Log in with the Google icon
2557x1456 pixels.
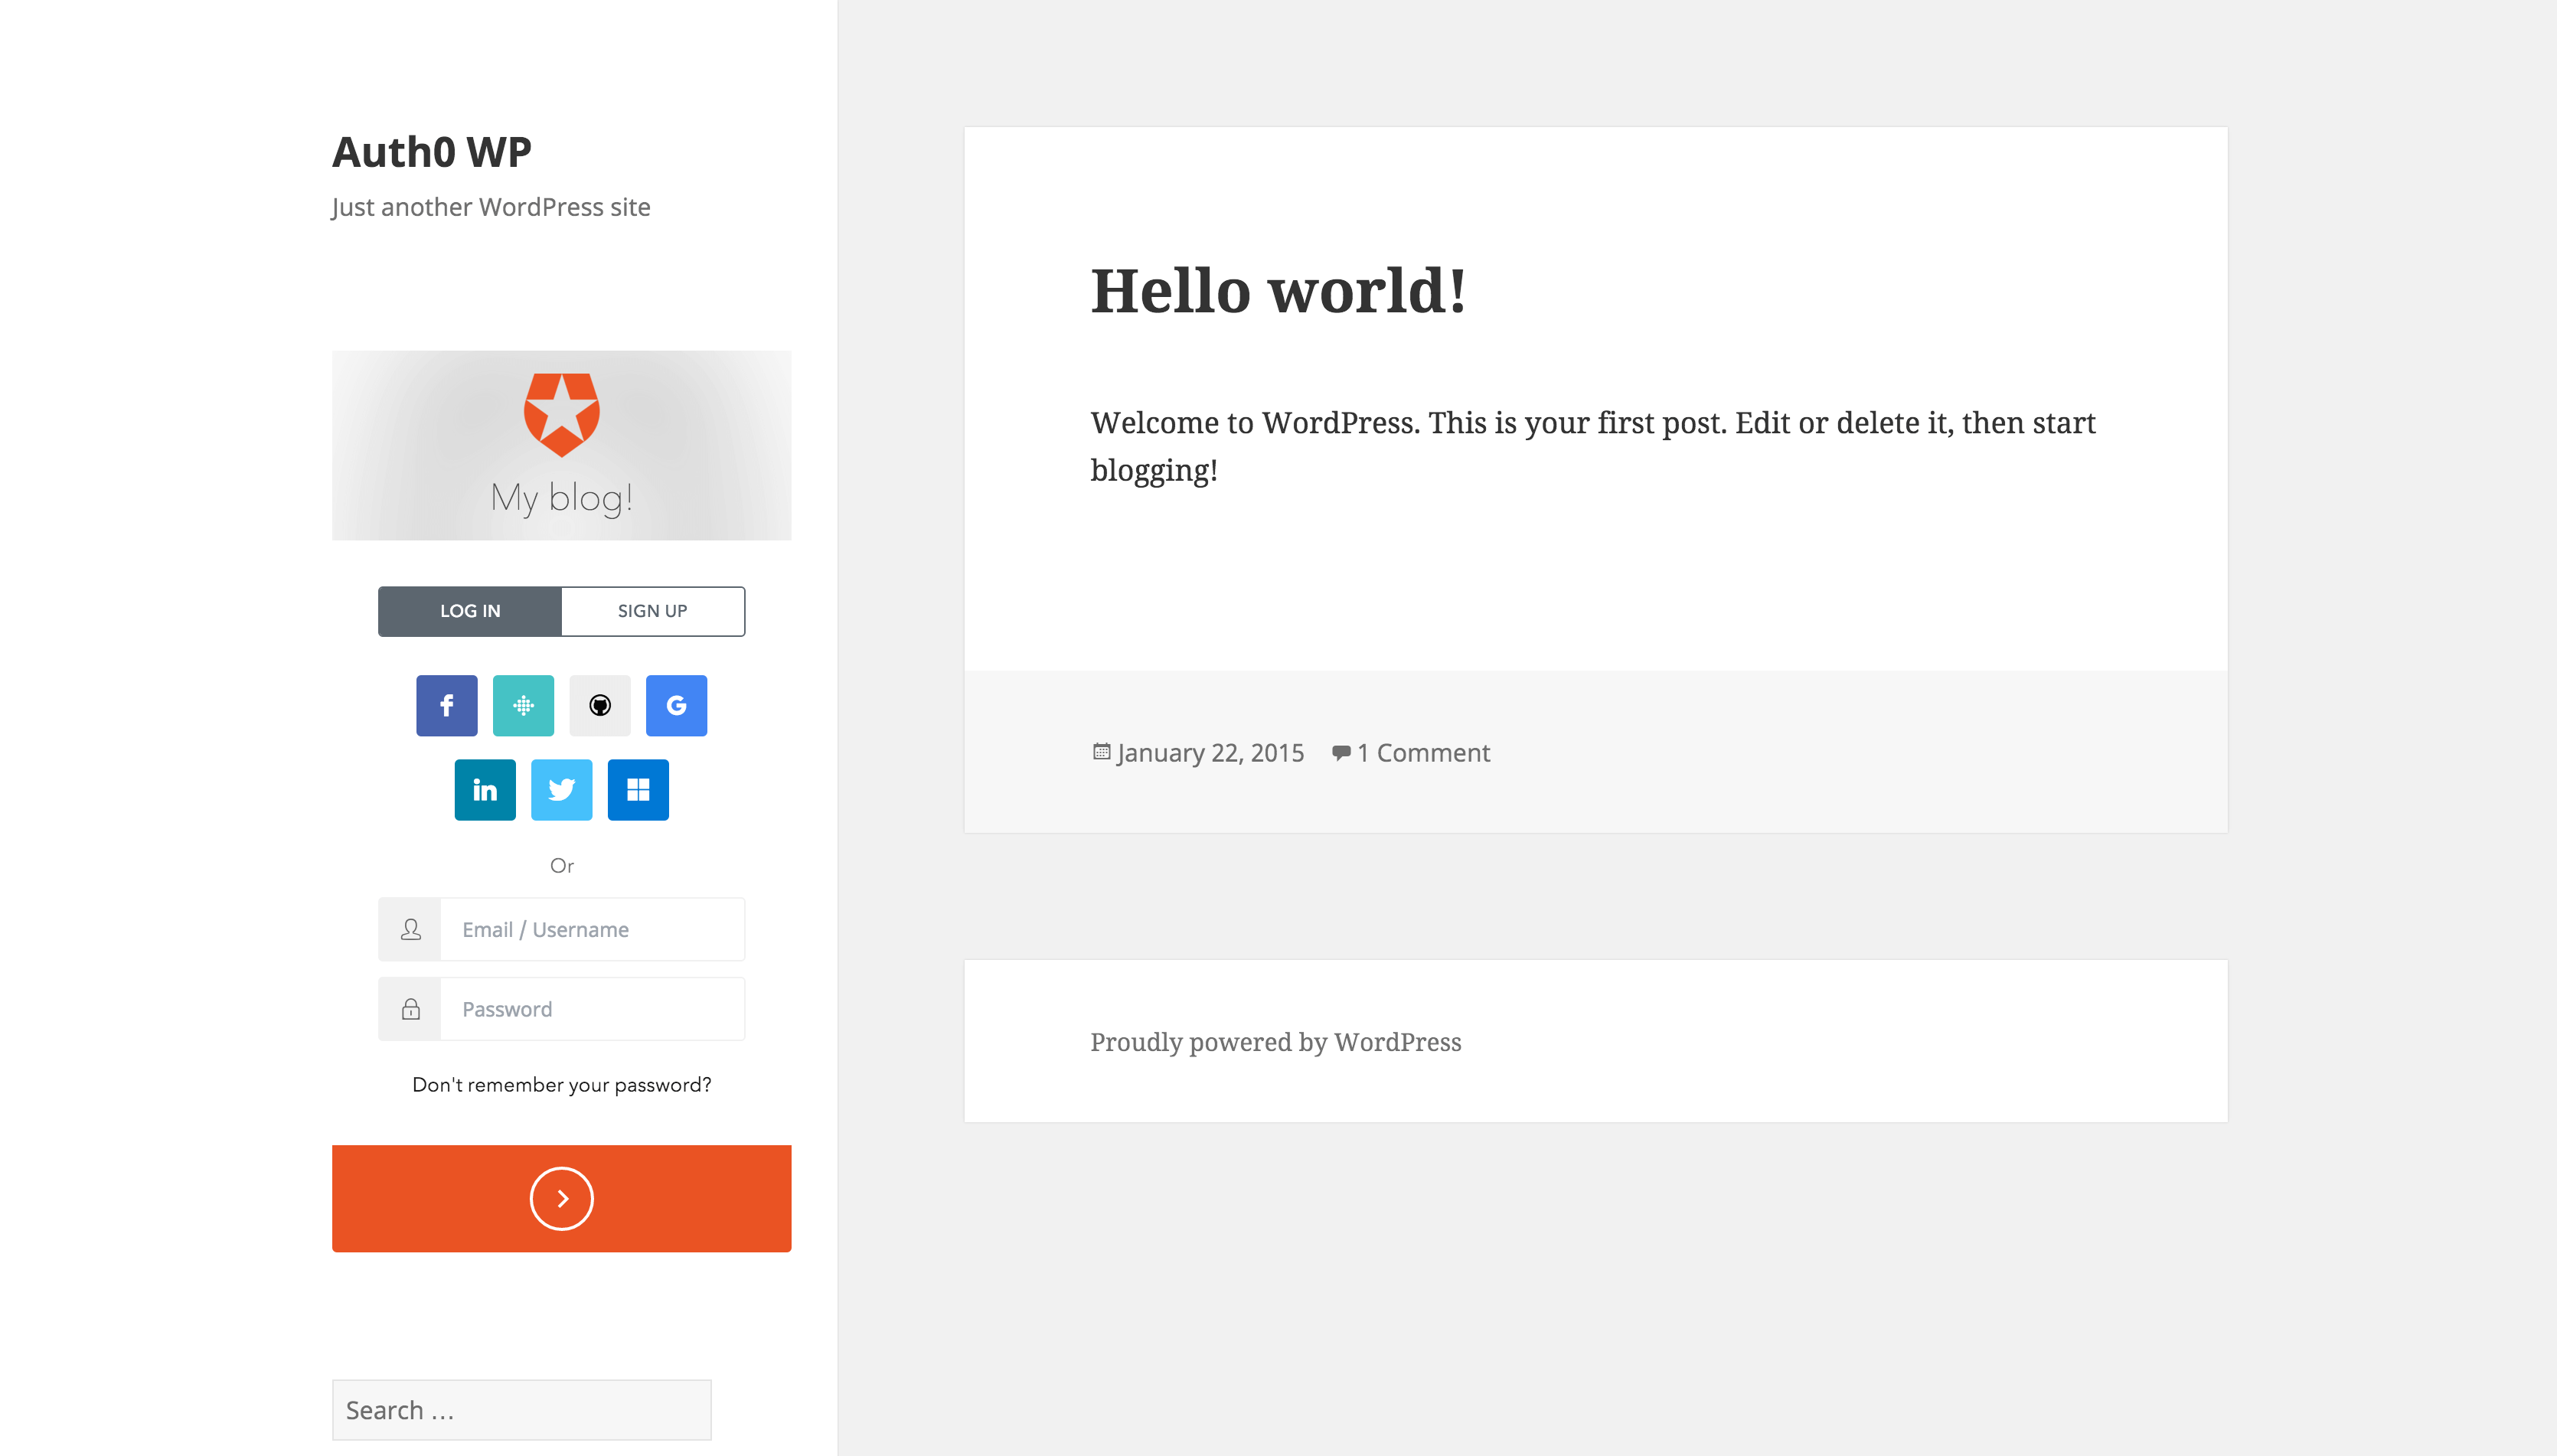pyautogui.click(x=676, y=705)
